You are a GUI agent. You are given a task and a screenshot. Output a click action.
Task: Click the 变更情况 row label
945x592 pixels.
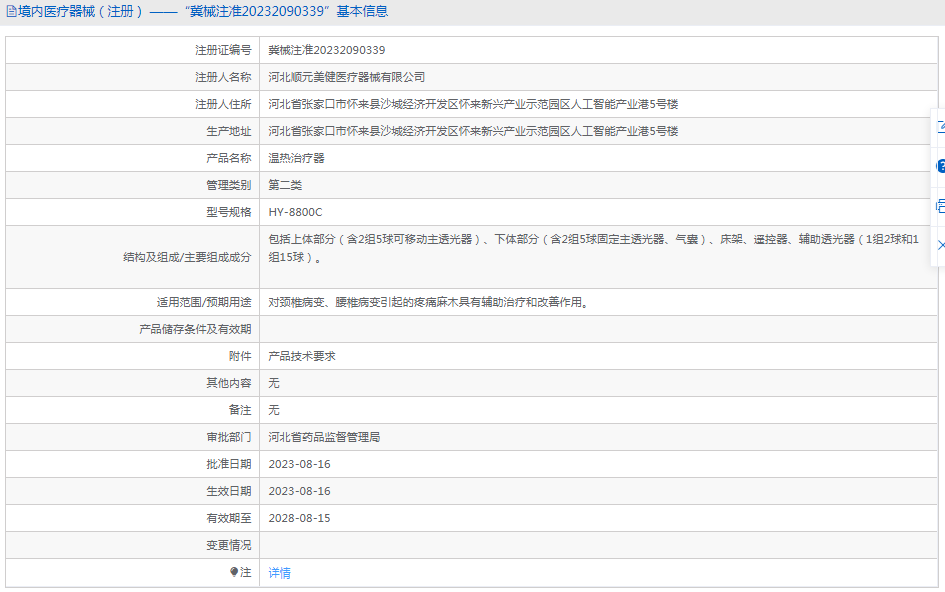click(x=228, y=546)
